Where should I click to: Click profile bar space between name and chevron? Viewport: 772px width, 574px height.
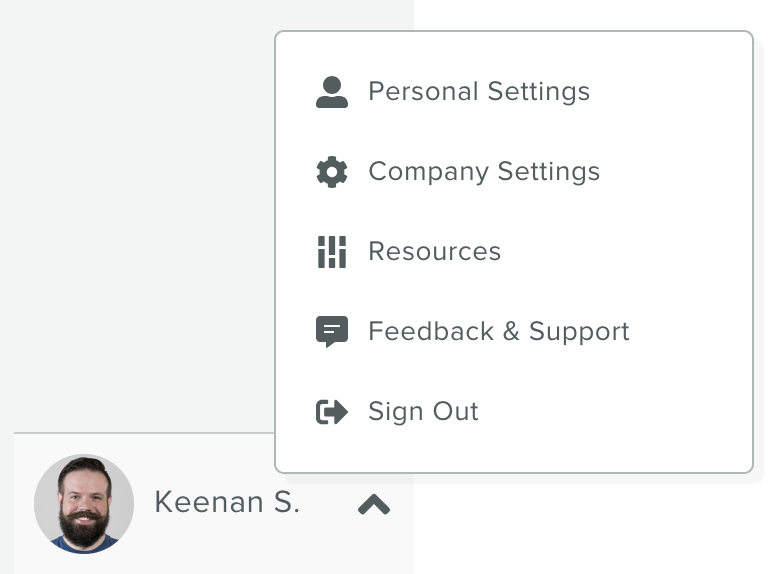point(329,504)
